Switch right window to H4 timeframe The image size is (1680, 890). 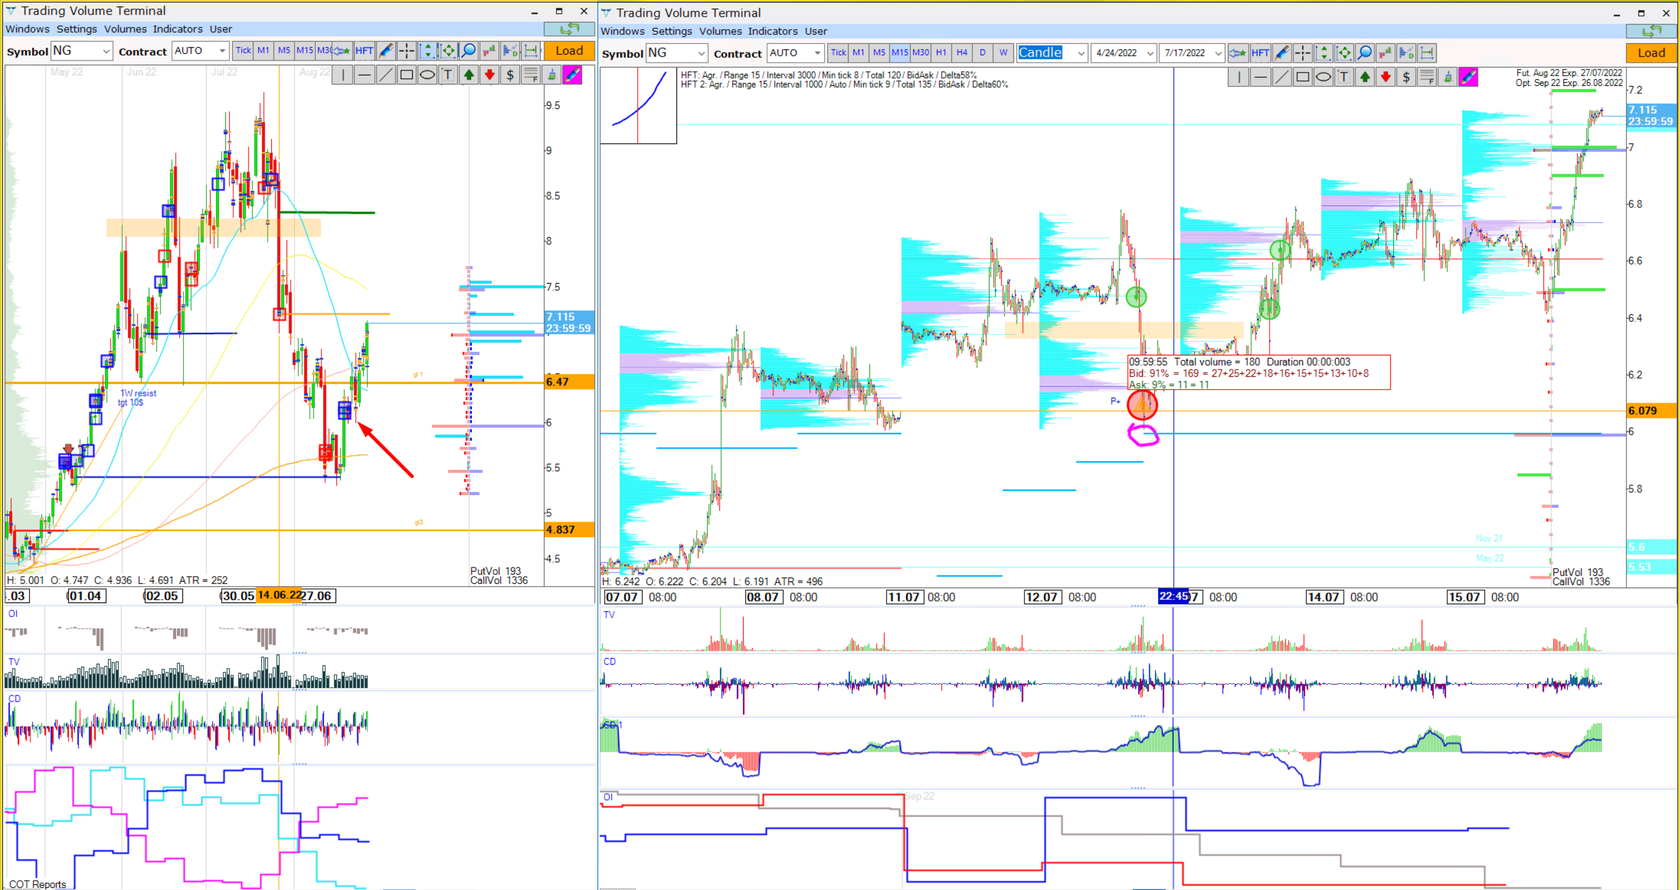coord(962,52)
